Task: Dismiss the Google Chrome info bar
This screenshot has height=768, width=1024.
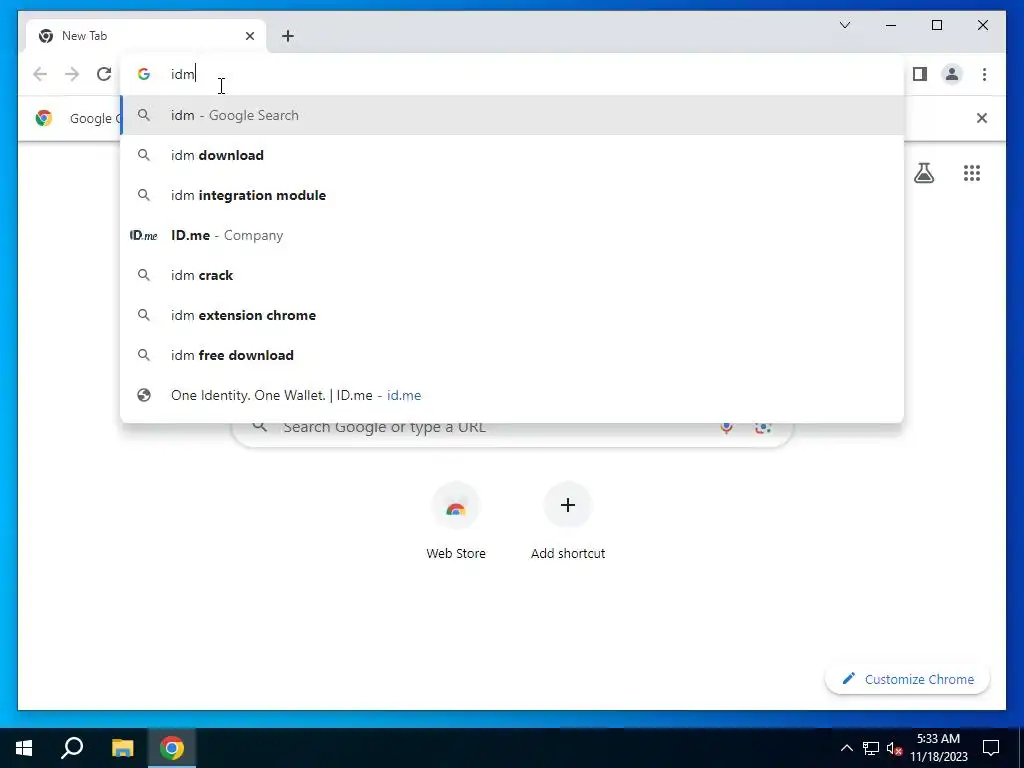Action: click(981, 118)
